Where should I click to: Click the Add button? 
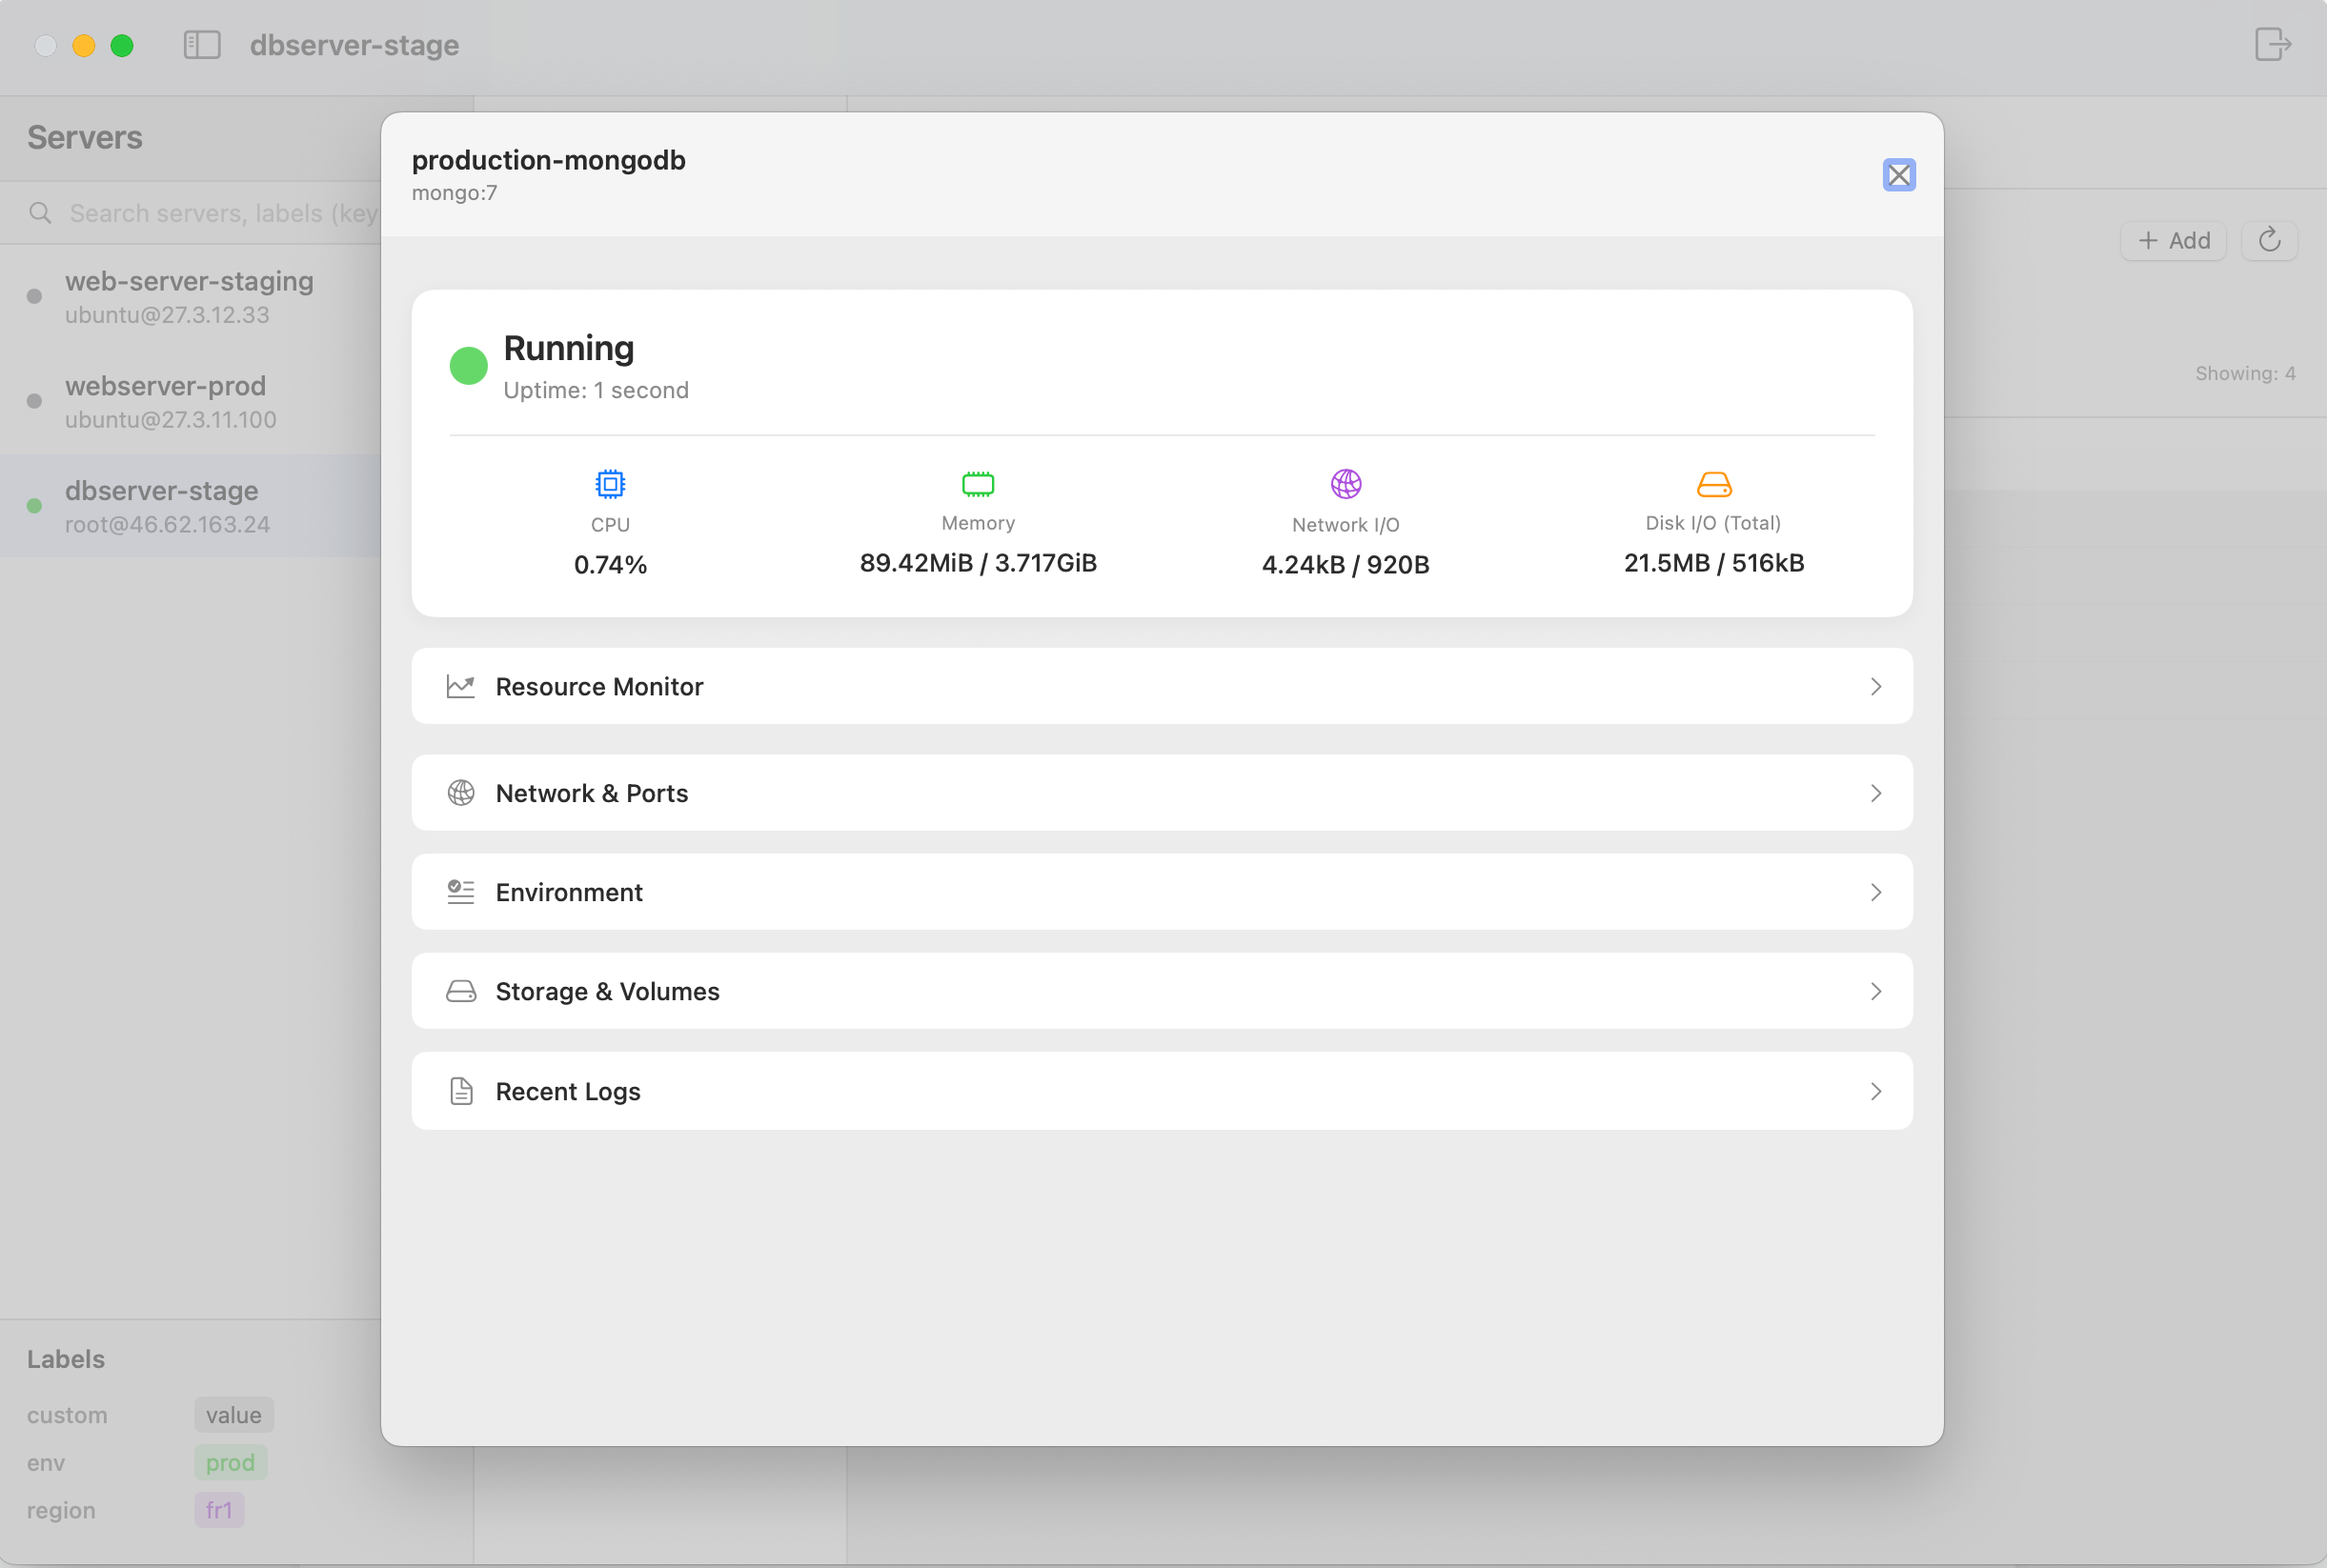tap(2173, 240)
